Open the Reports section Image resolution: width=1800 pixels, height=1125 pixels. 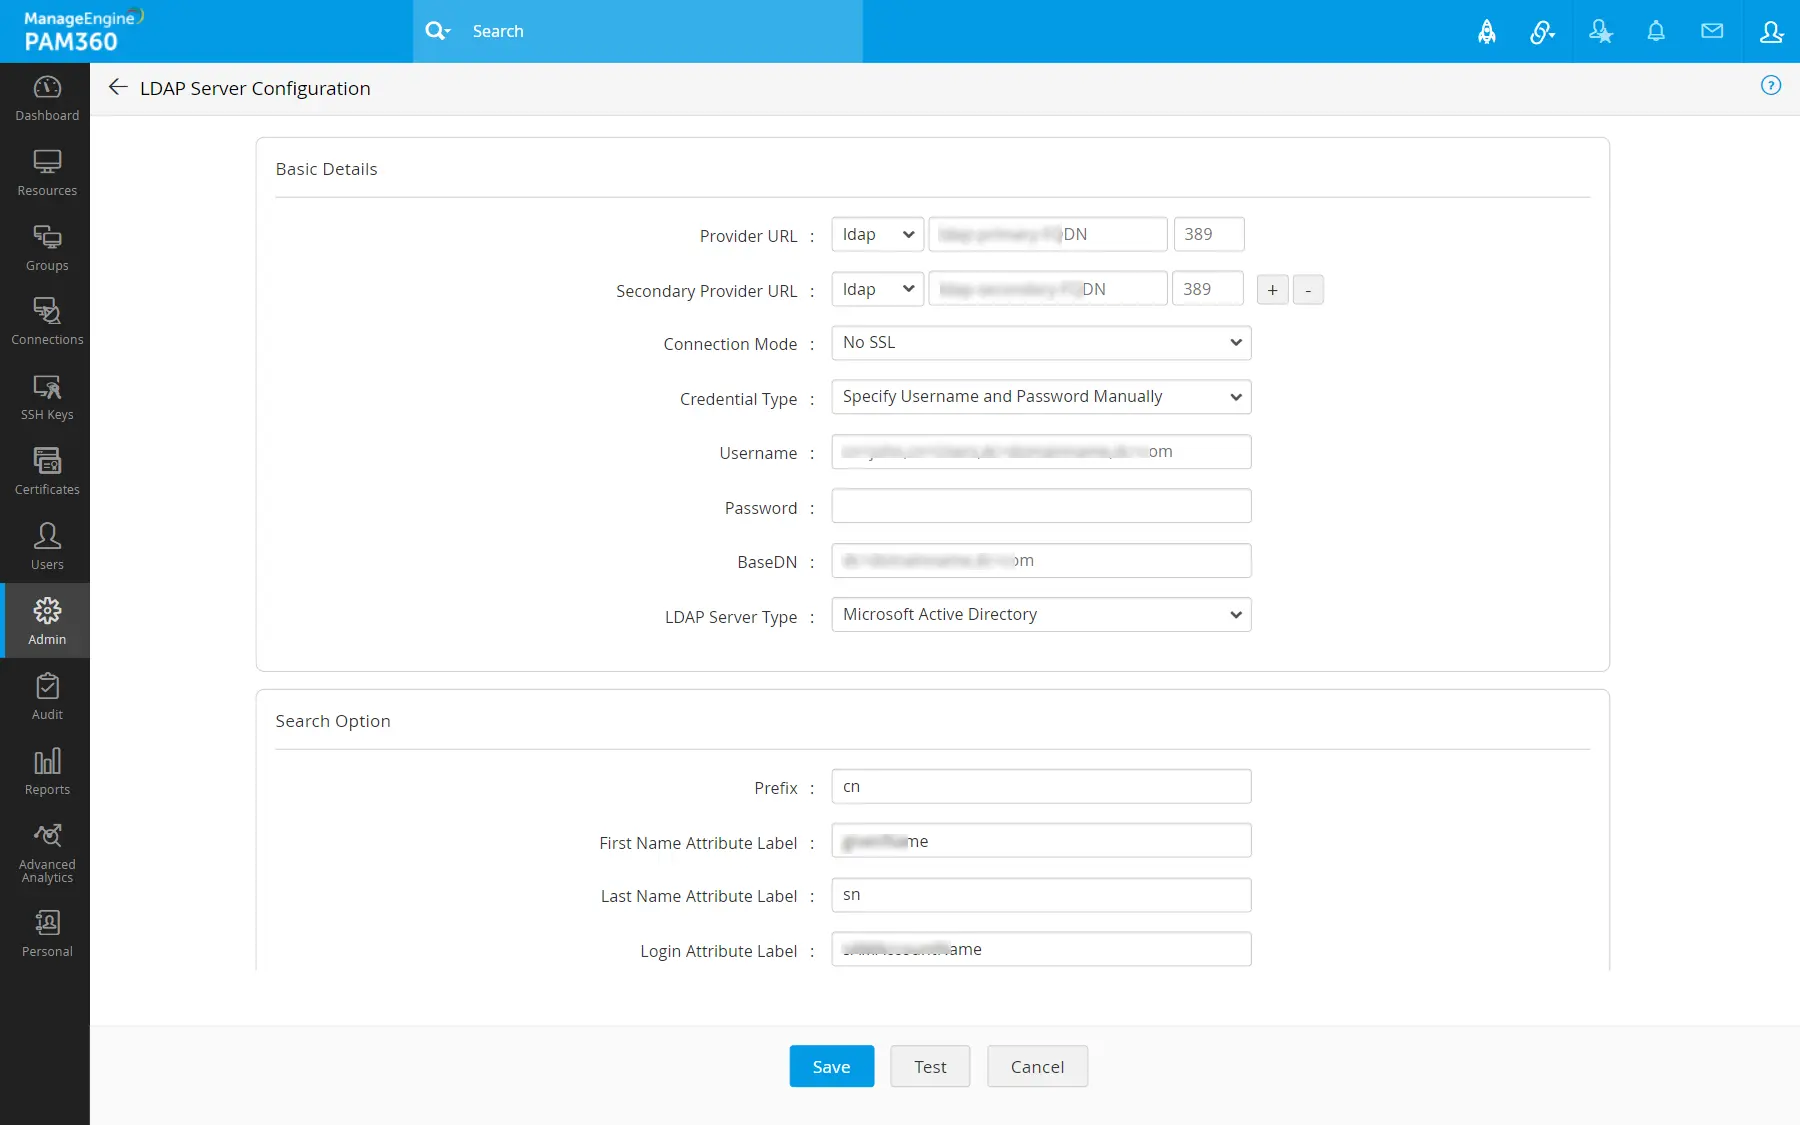pyautogui.click(x=46, y=771)
